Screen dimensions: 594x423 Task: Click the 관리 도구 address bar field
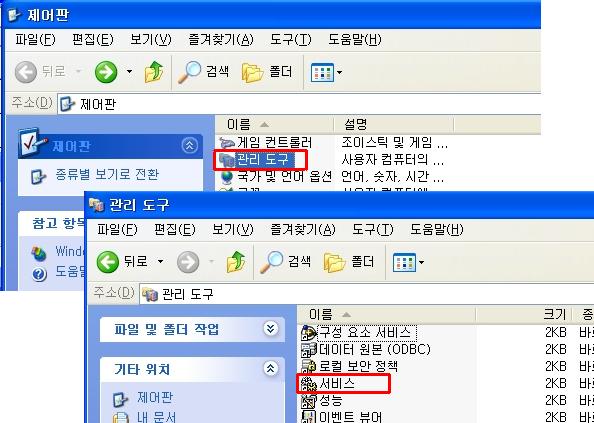tap(367, 294)
